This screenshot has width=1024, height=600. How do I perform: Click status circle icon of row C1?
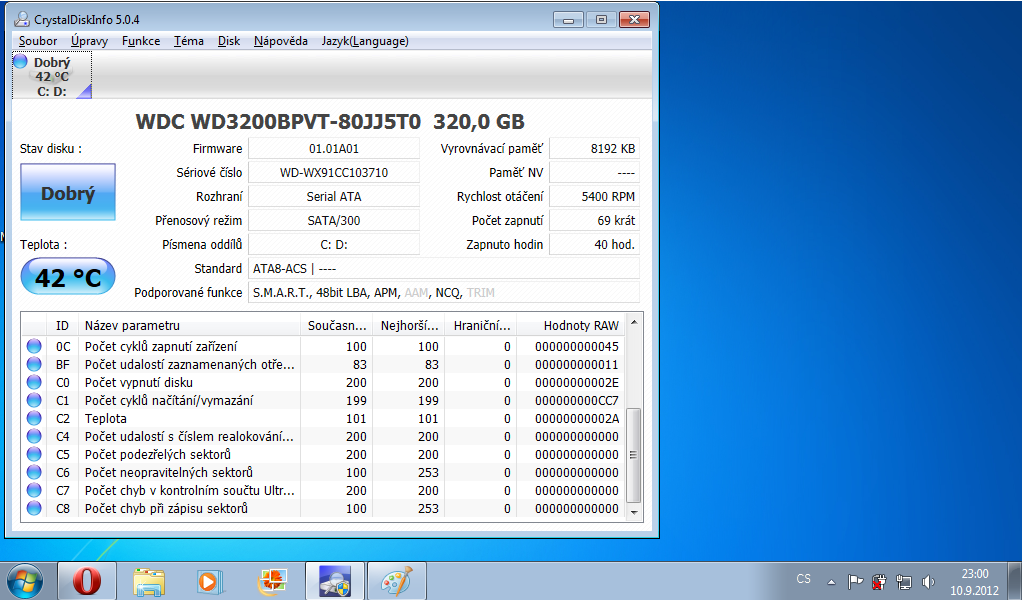[x=34, y=400]
